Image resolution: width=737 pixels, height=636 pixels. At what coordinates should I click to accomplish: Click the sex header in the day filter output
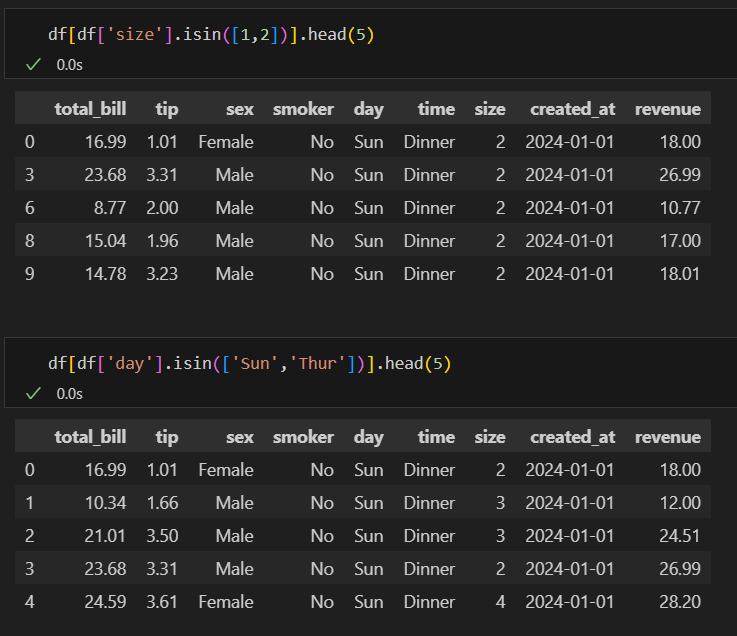click(x=240, y=437)
